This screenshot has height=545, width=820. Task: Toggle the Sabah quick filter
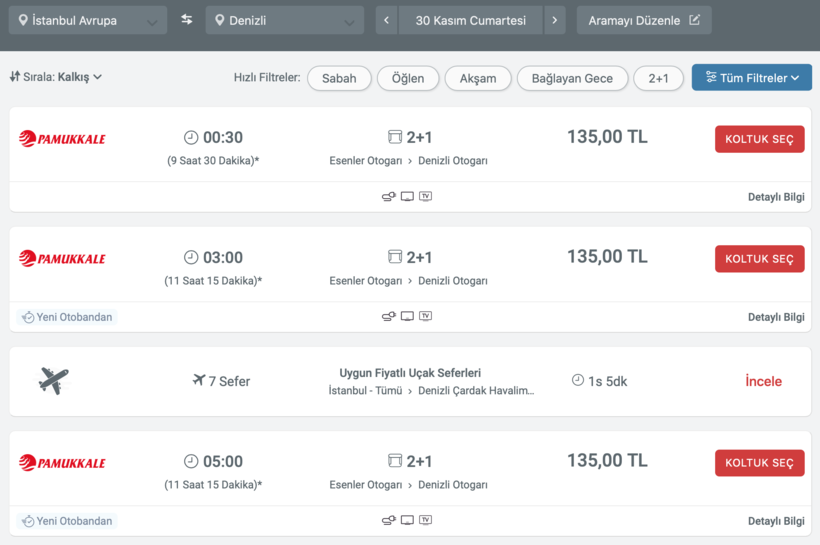tap(339, 78)
